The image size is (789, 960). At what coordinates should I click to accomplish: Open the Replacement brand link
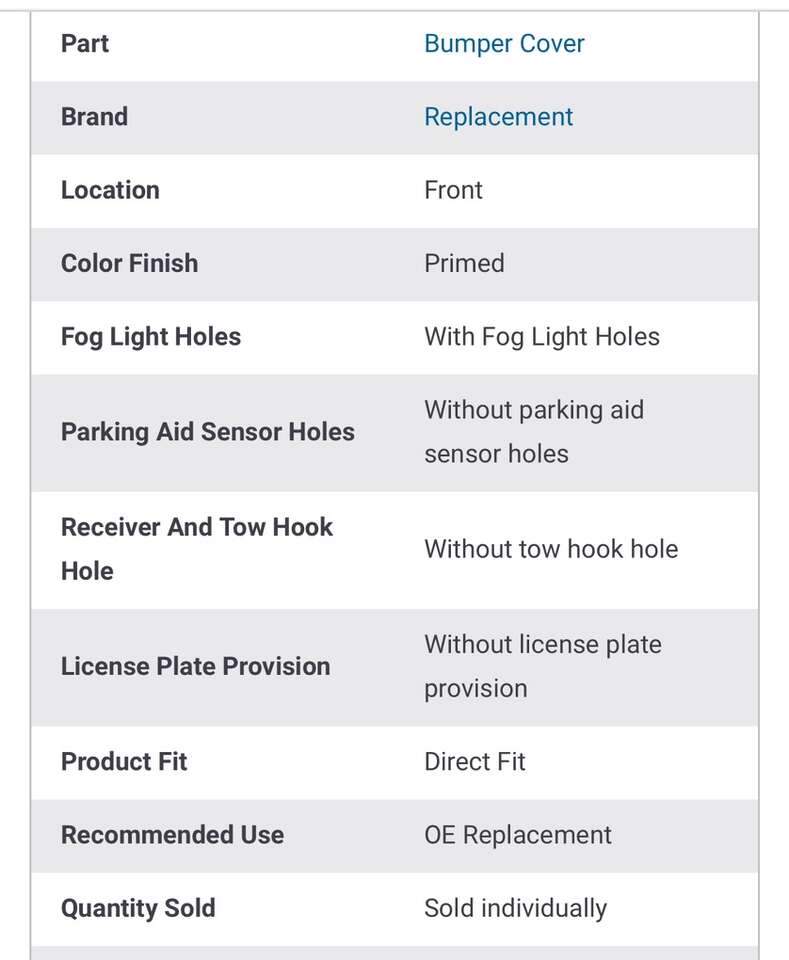click(498, 117)
